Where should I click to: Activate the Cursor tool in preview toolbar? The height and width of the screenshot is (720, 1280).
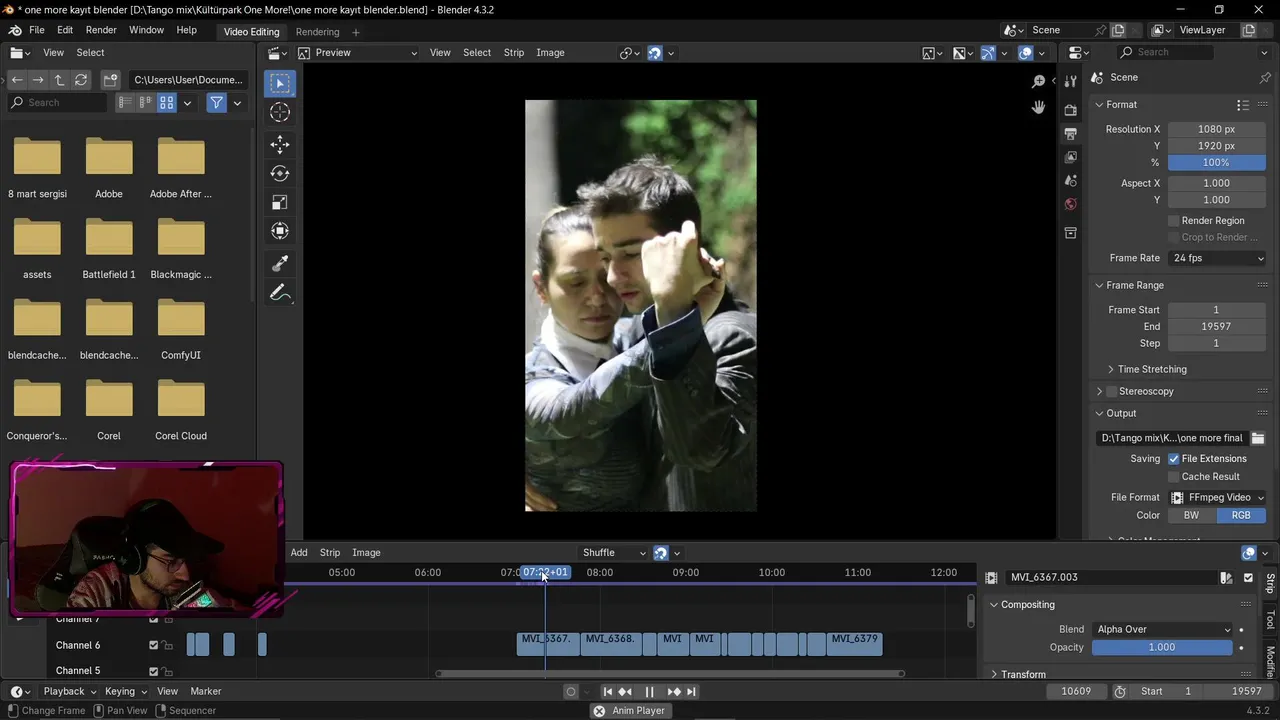click(280, 114)
